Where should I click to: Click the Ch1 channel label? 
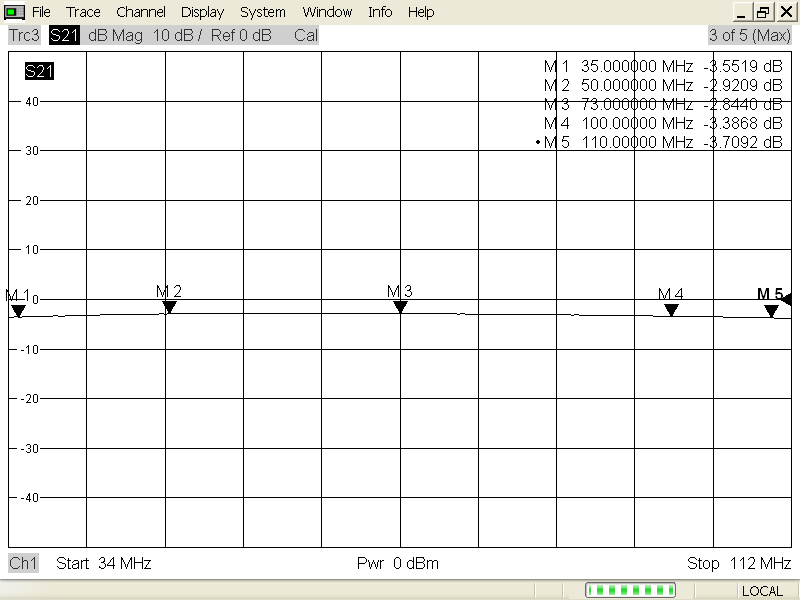click(x=23, y=563)
